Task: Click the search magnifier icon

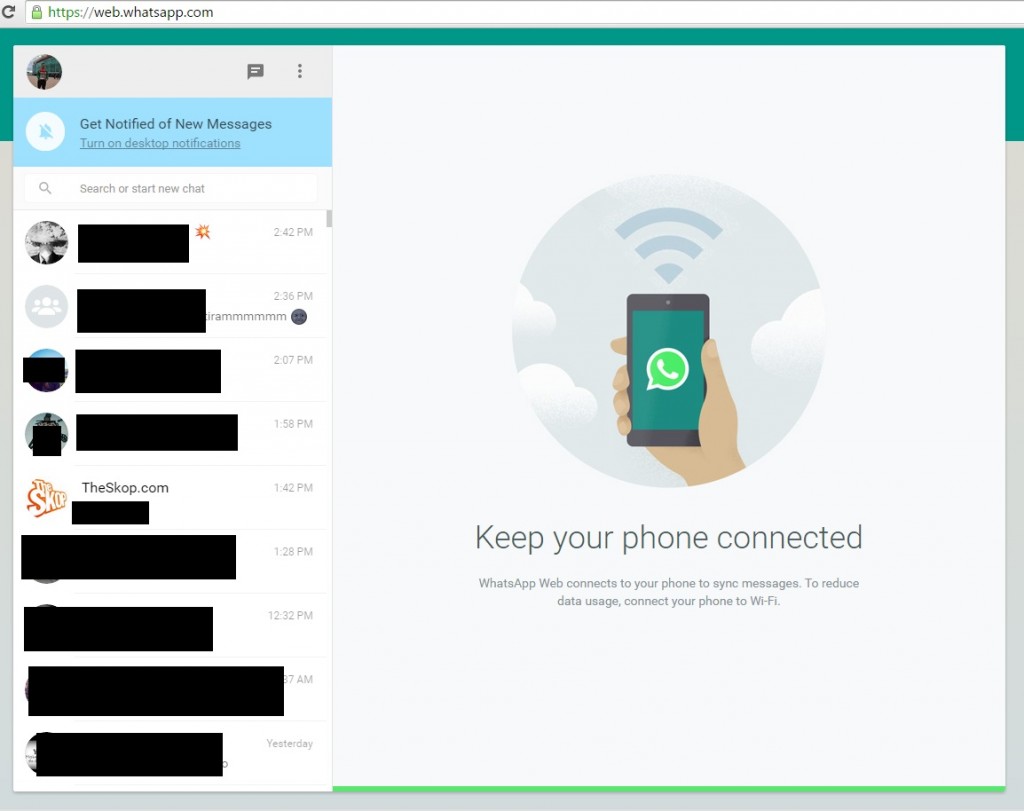Action: (45, 188)
